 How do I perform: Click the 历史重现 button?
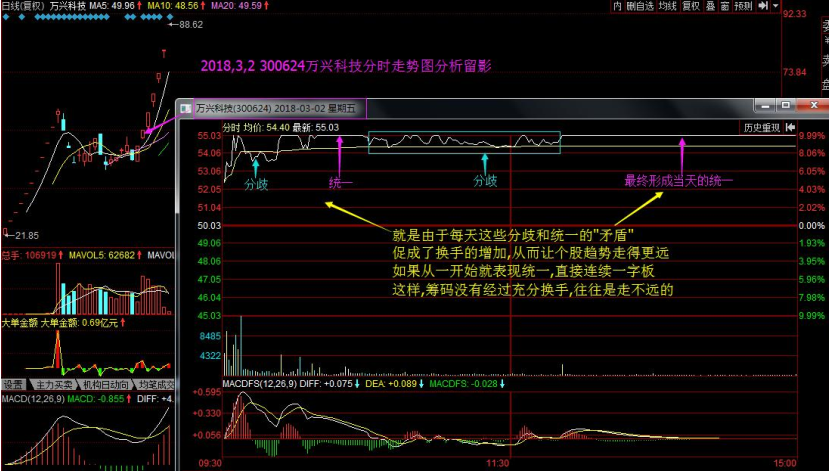(x=760, y=127)
